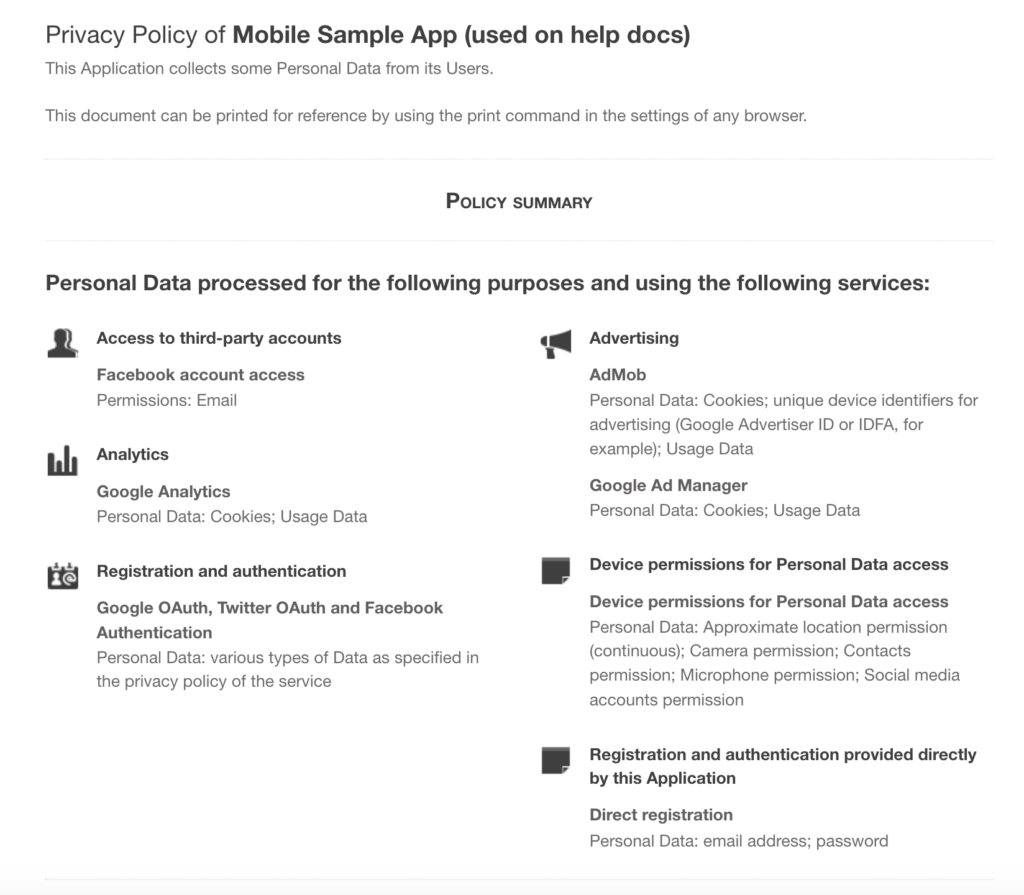Click the Registration and authentication badge icon
This screenshot has height=895, width=1024.
click(x=62, y=576)
